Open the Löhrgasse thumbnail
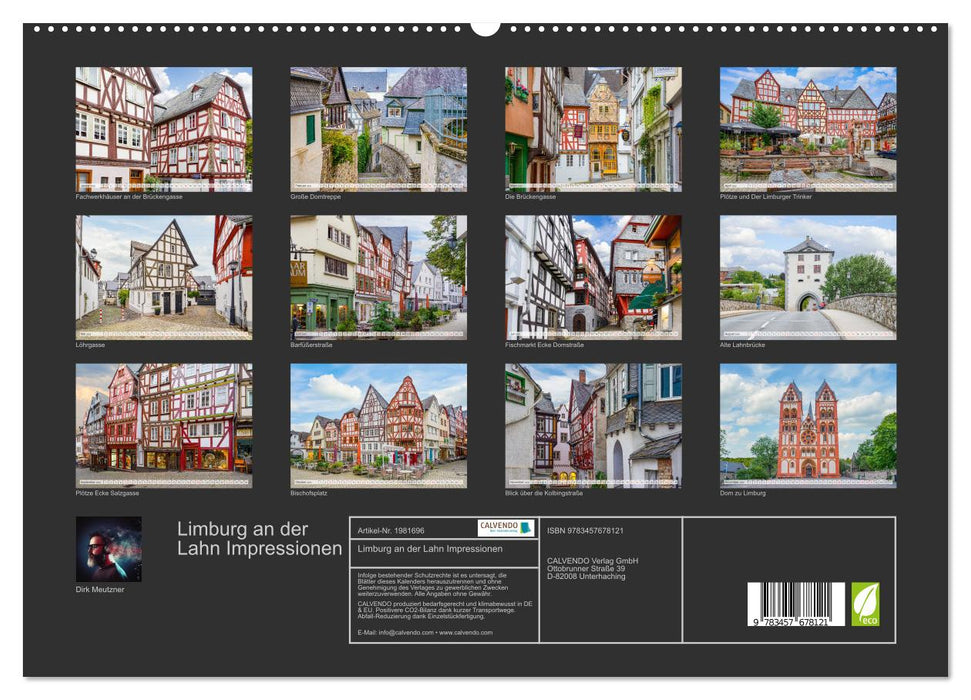The height and width of the screenshot is (700, 971). pos(164,277)
